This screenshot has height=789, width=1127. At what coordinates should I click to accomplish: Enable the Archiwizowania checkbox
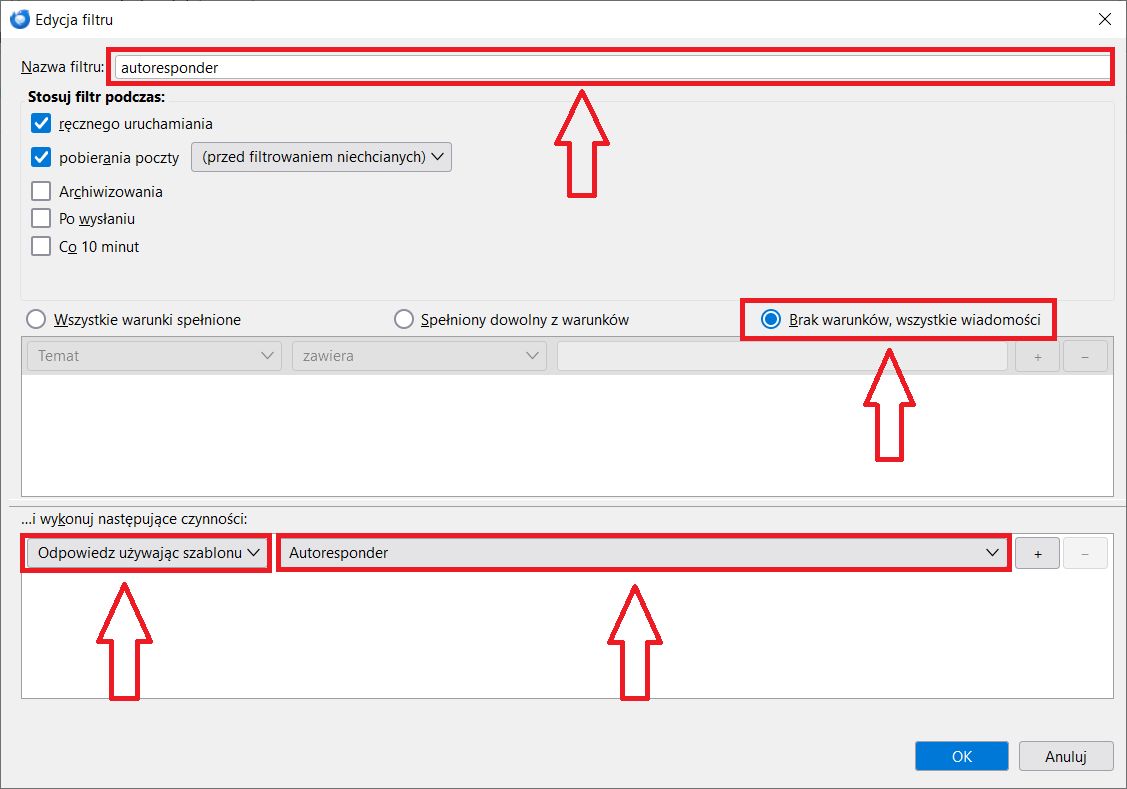[x=41, y=191]
